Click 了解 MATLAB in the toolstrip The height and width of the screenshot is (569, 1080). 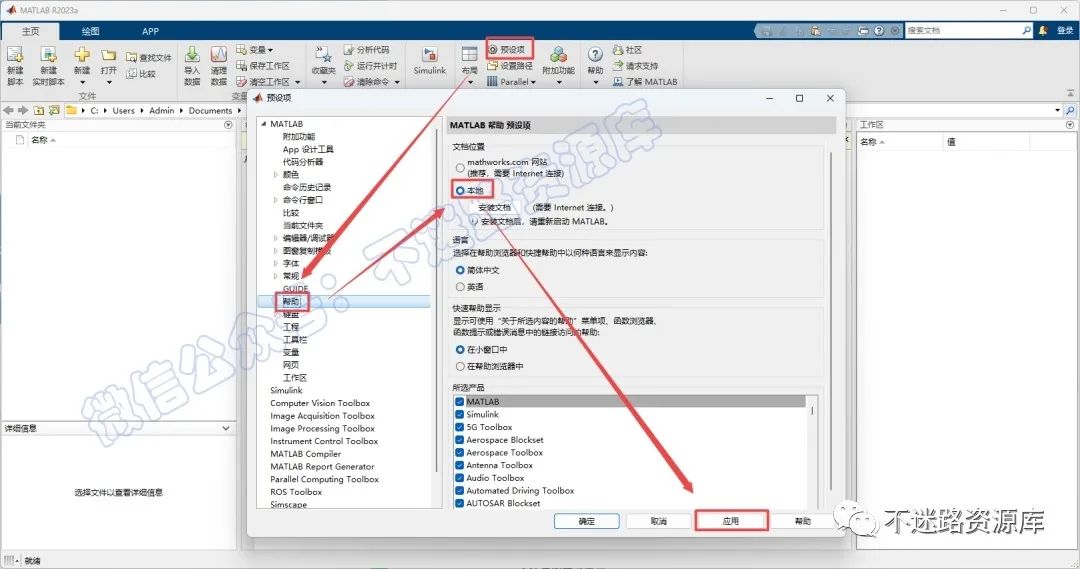[x=645, y=81]
